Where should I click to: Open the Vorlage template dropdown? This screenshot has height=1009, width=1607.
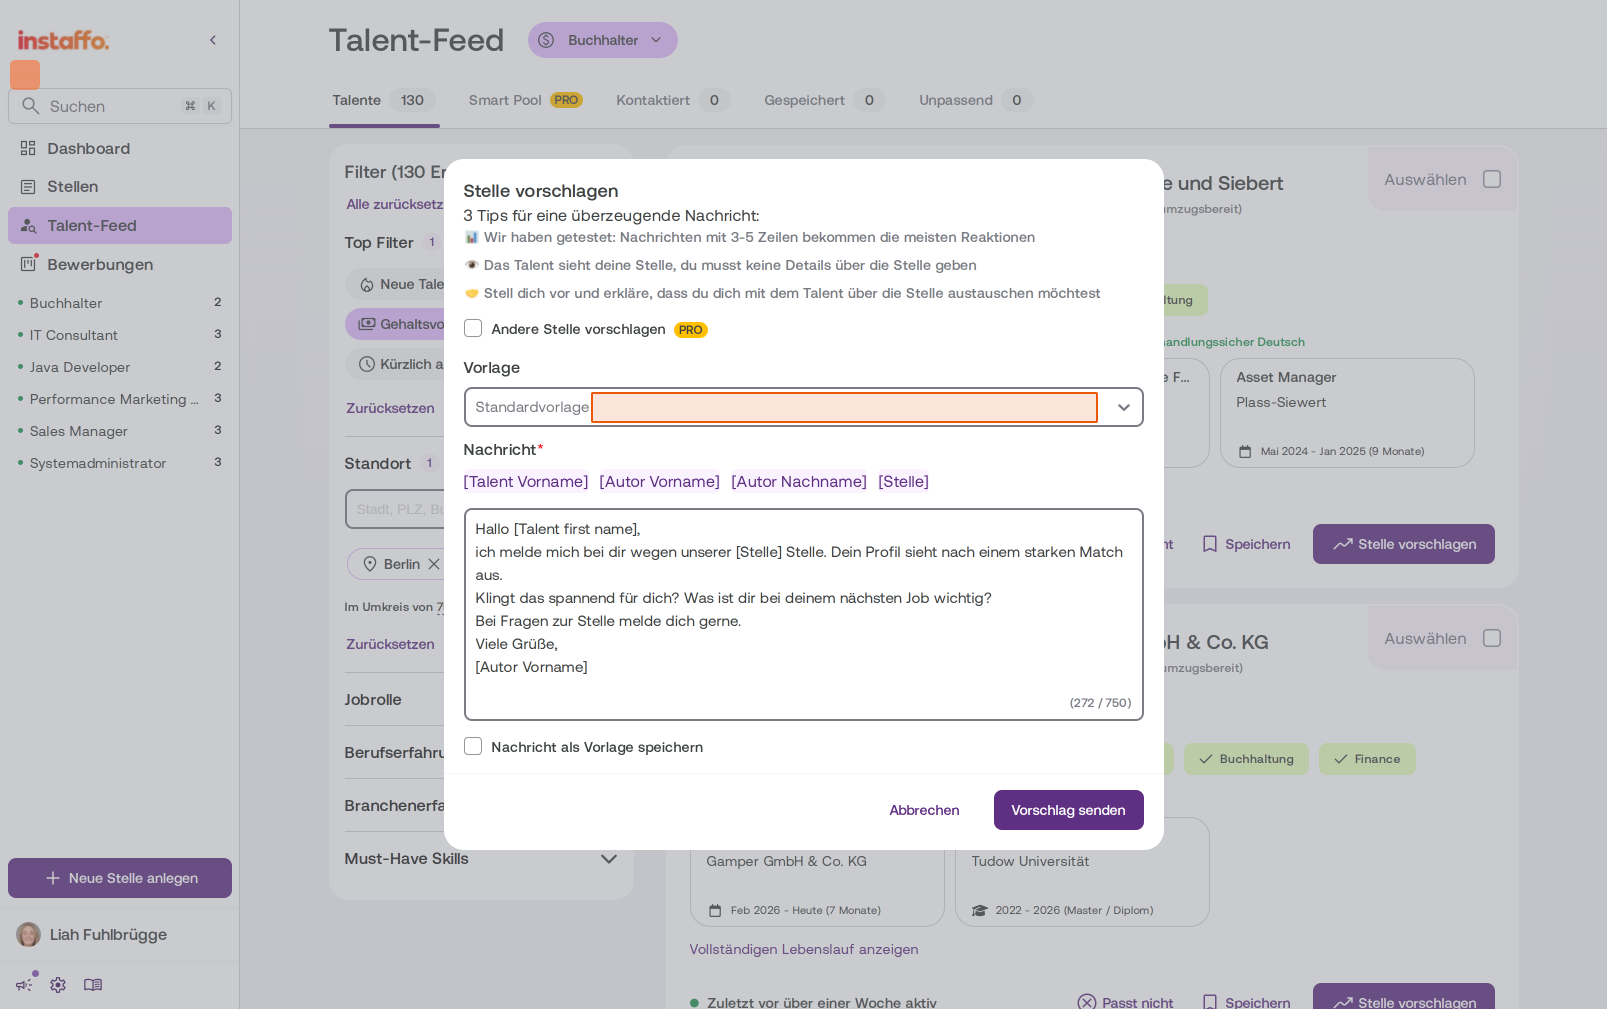(x=804, y=407)
